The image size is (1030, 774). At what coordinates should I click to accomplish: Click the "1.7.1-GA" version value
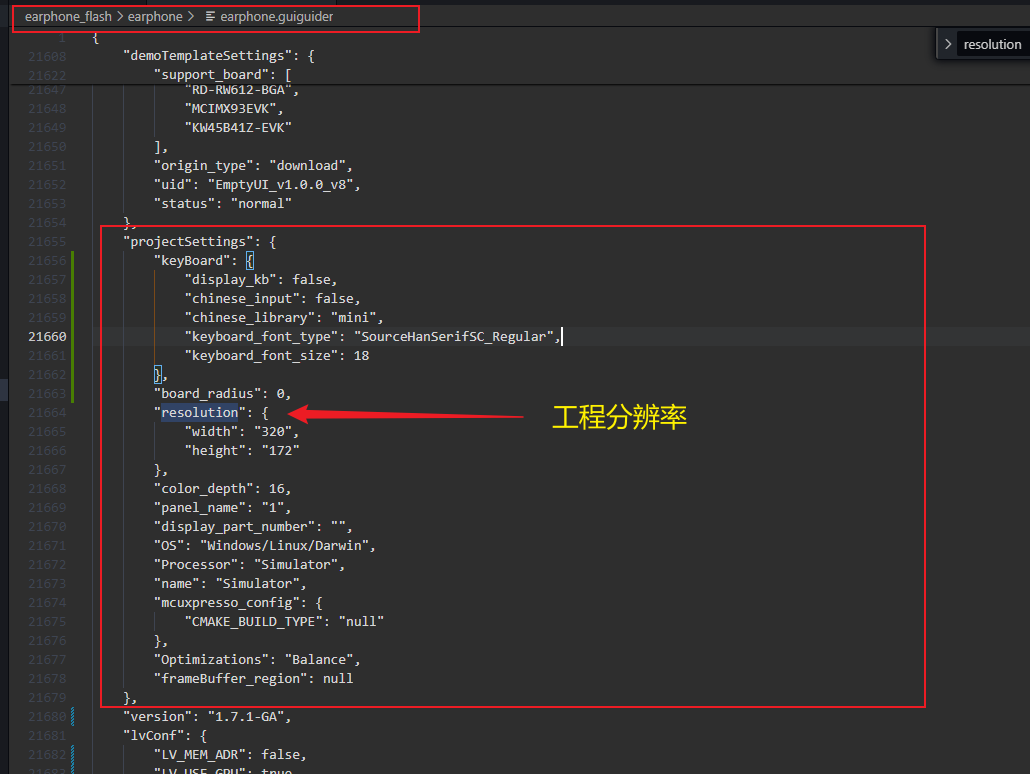pos(246,717)
